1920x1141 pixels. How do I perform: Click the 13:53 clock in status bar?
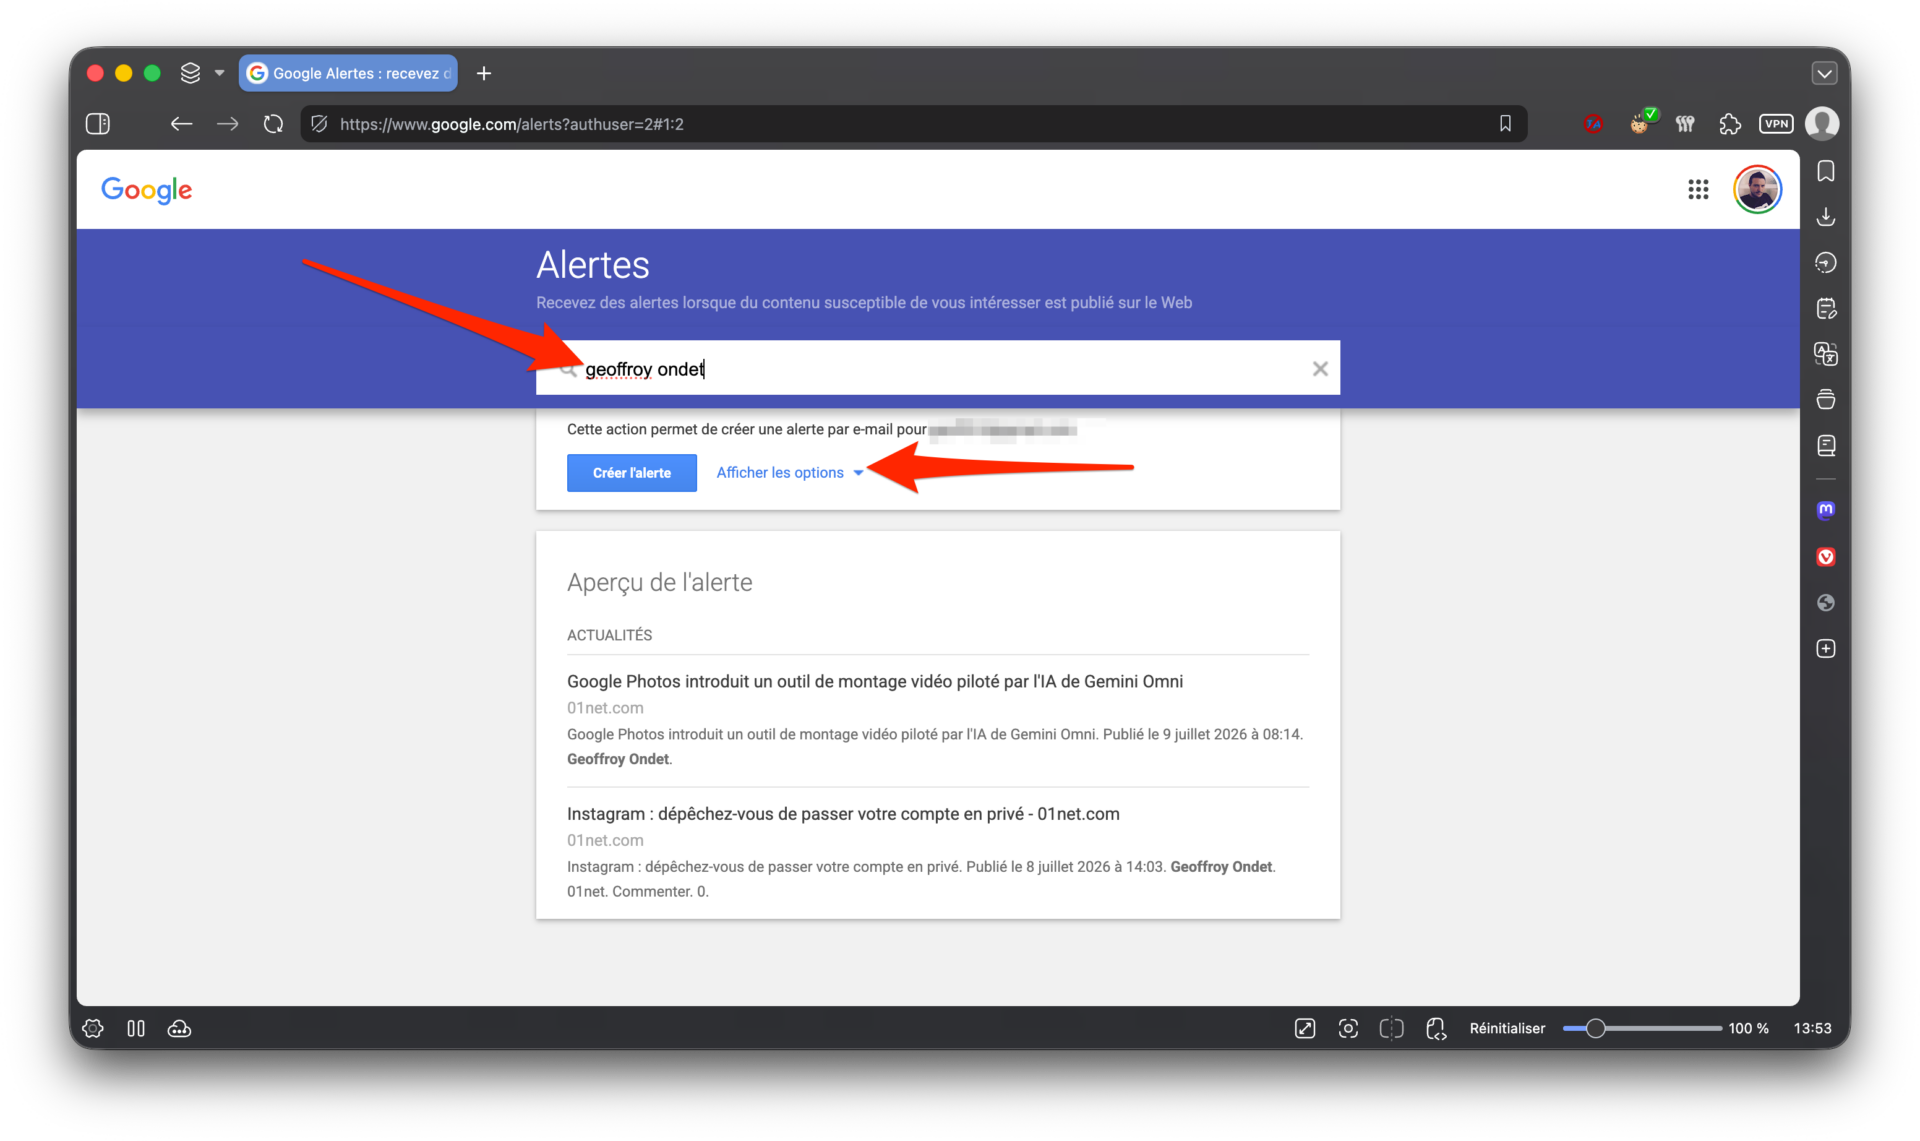[x=1812, y=1028]
